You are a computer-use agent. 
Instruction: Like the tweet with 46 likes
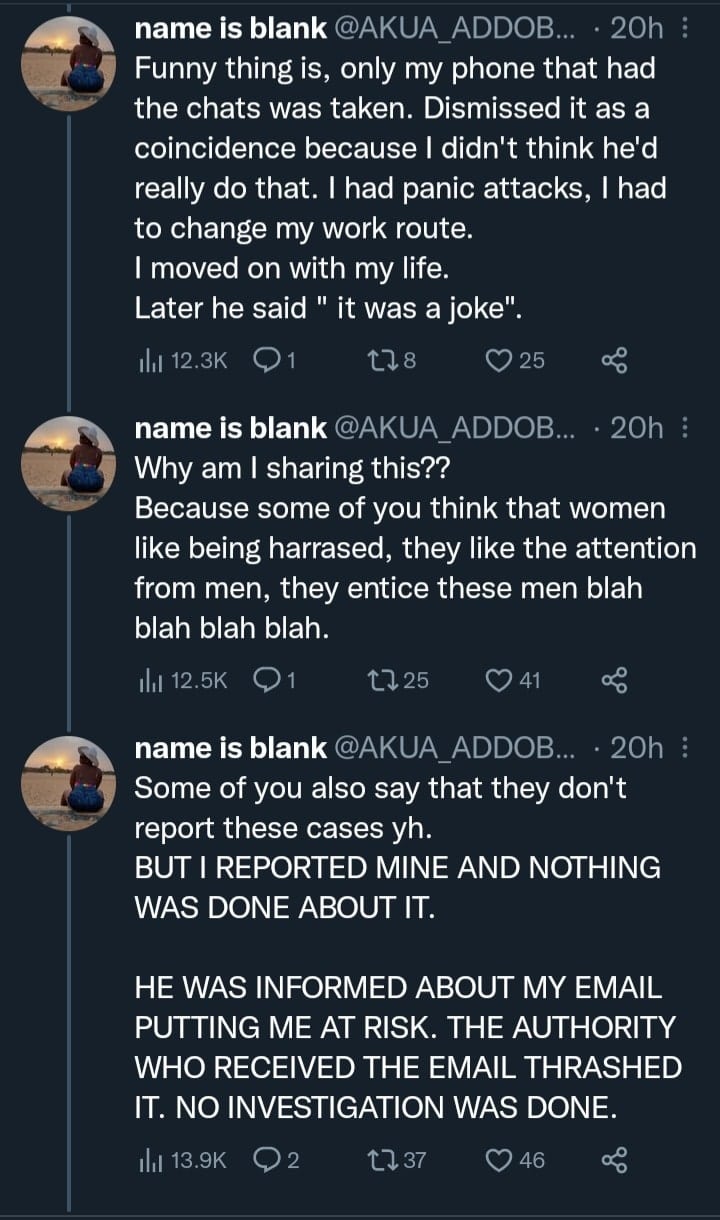pos(515,1160)
